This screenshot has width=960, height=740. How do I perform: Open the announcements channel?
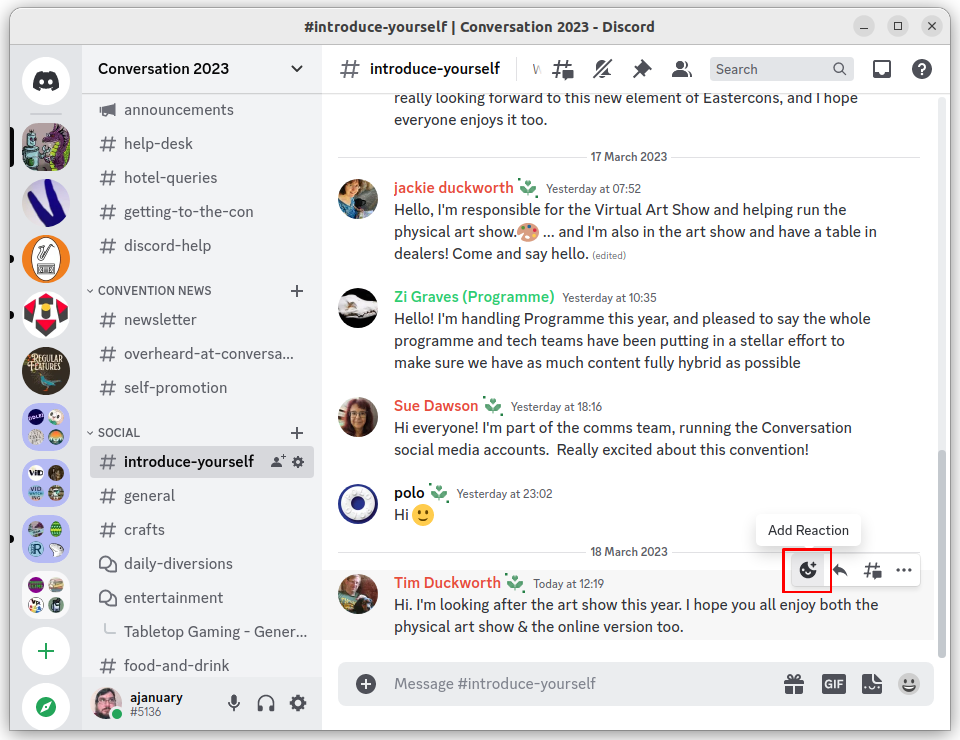click(x=201, y=110)
